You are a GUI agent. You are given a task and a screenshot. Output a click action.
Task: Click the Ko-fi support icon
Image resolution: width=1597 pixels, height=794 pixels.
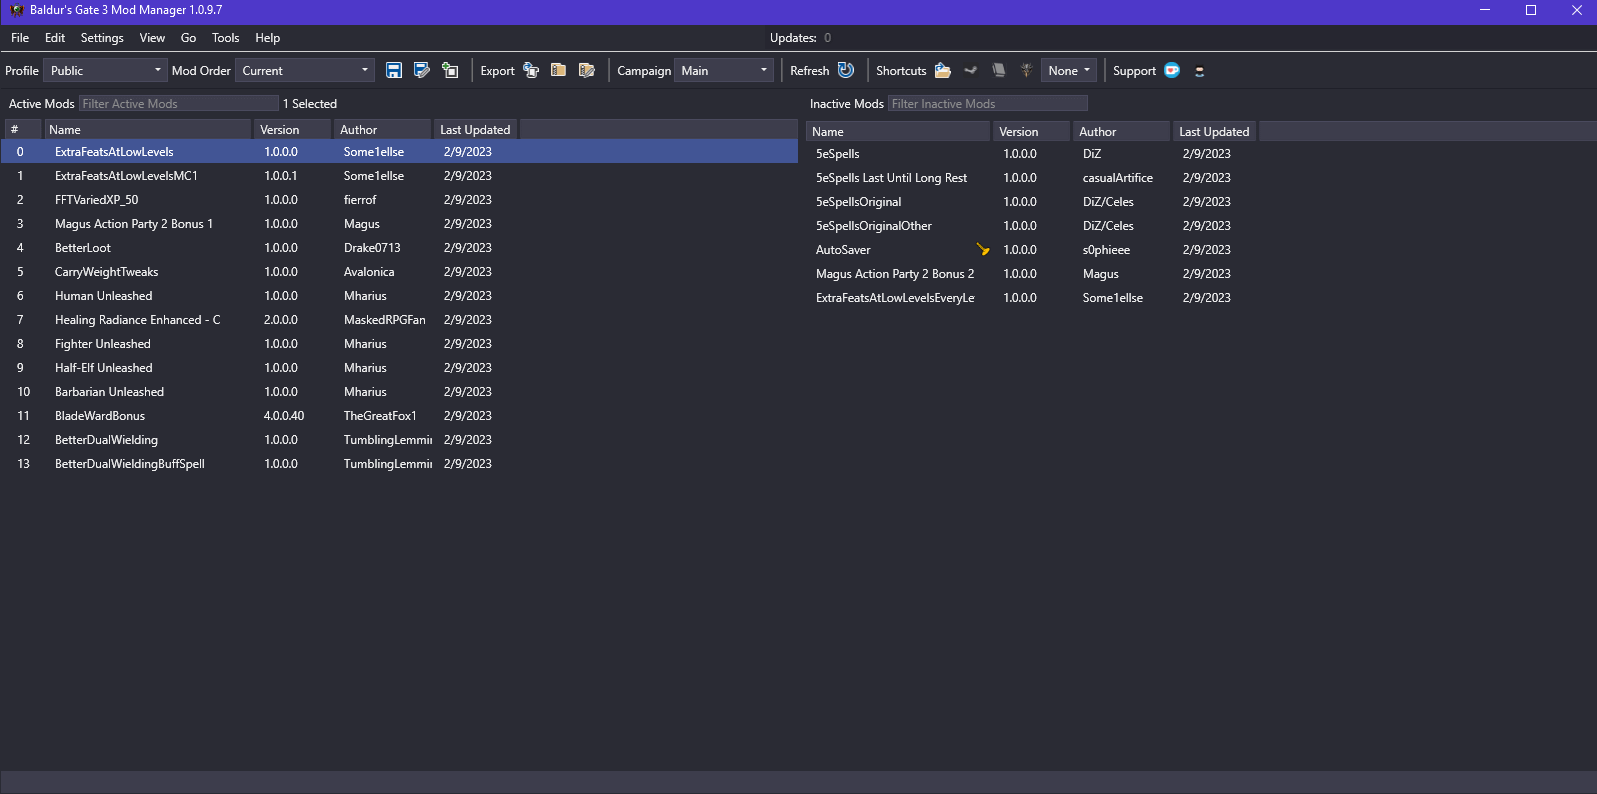coord(1172,70)
